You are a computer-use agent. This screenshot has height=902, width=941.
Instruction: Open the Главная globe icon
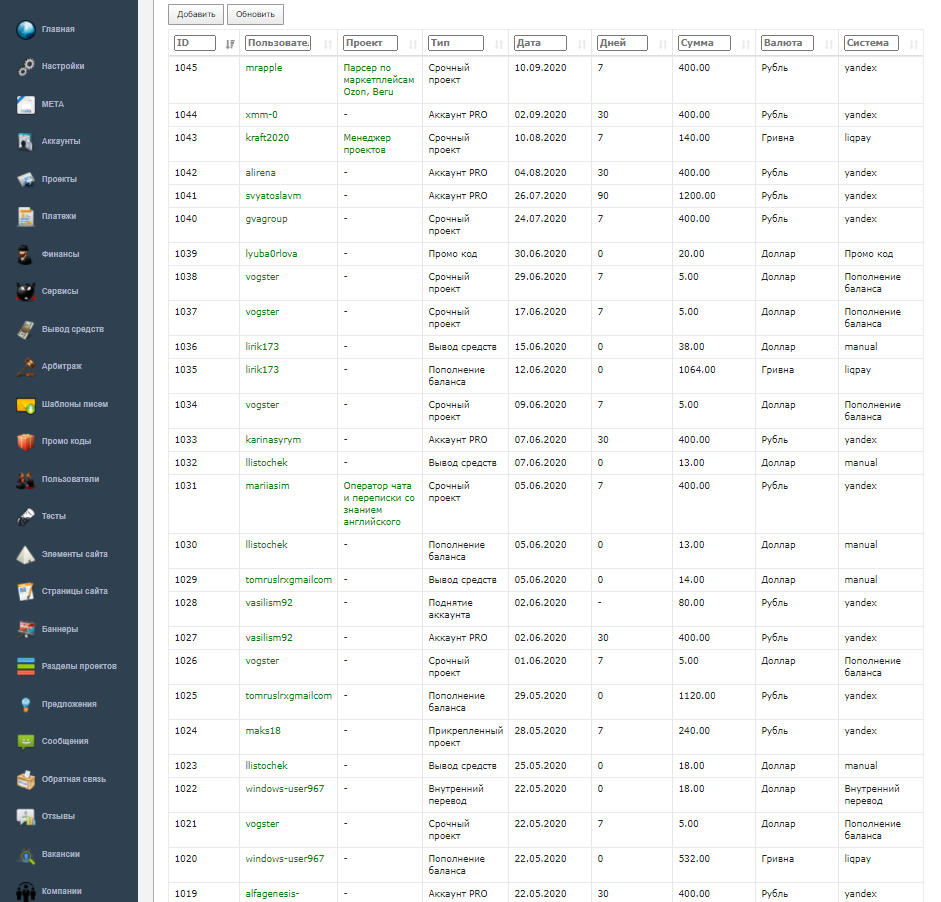point(26,29)
